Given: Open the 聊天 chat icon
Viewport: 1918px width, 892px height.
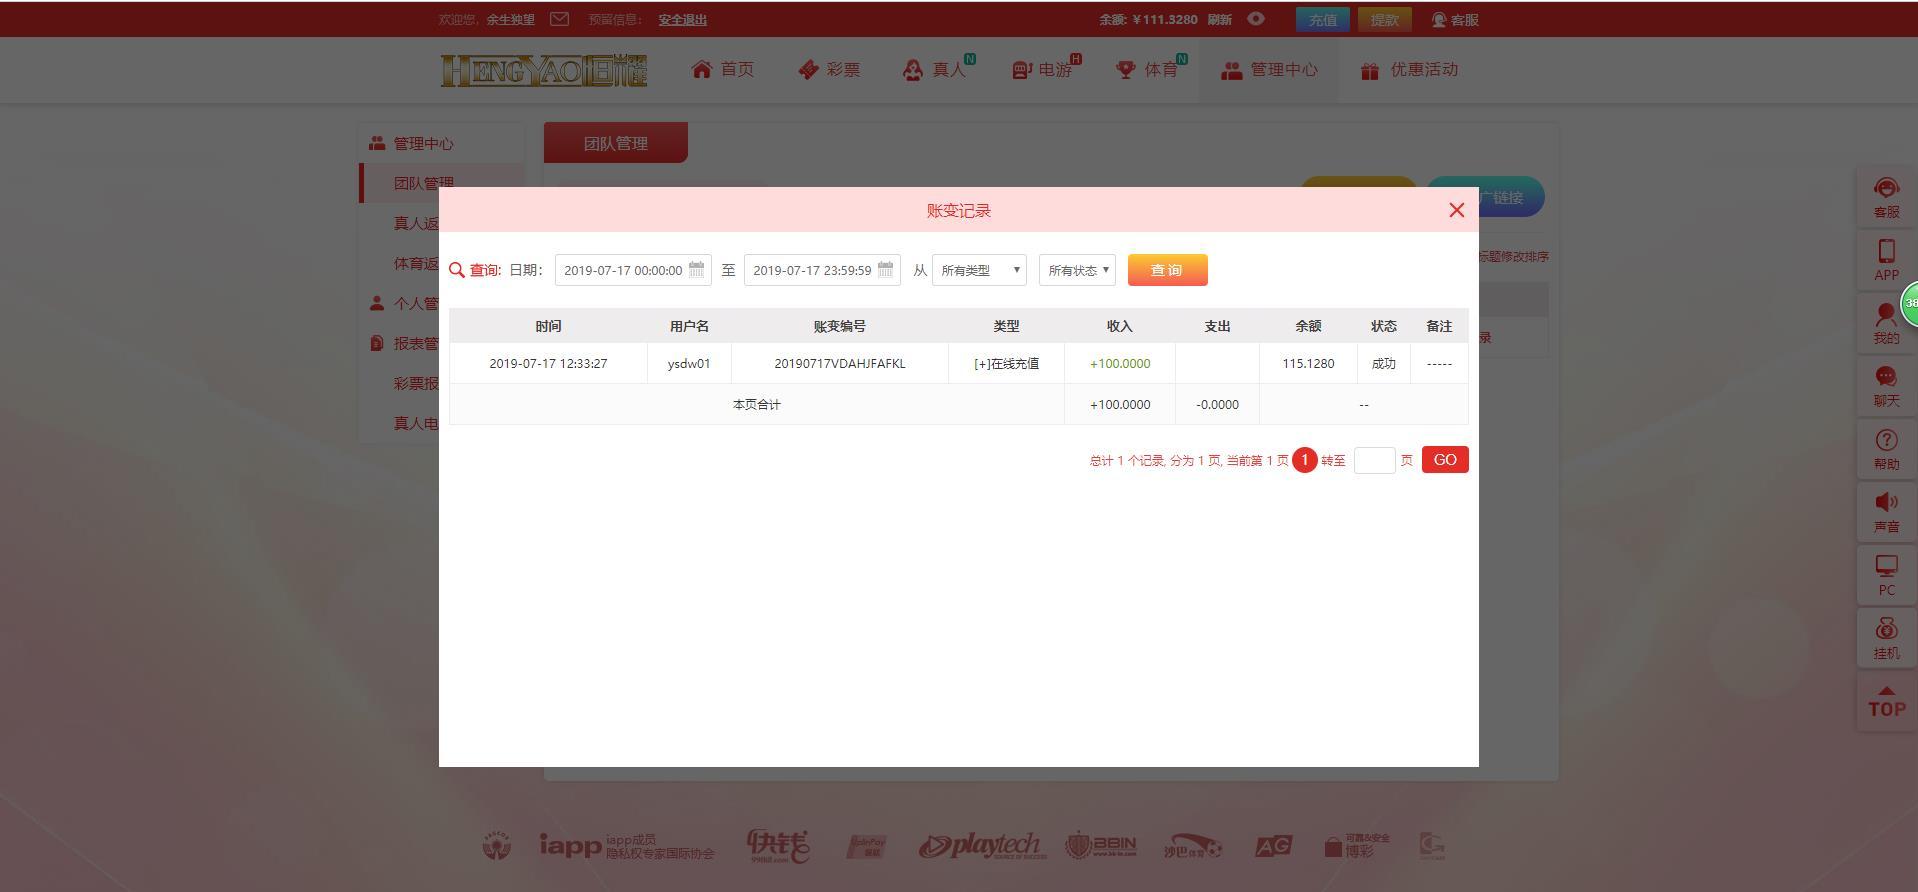Looking at the screenshot, I should tap(1886, 386).
